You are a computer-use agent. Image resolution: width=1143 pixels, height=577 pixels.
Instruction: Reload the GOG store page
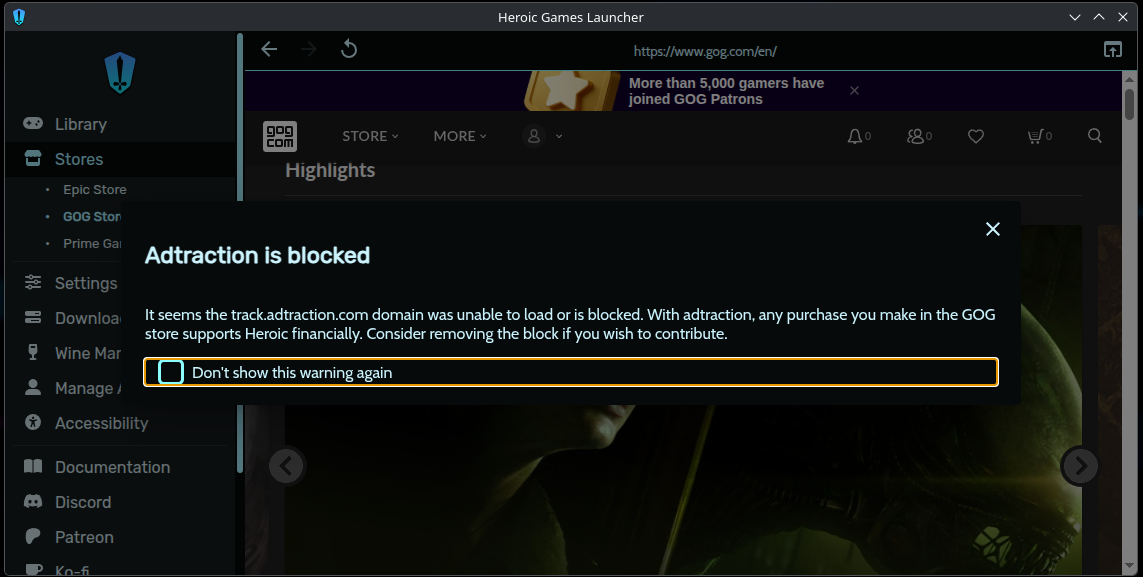pos(349,49)
